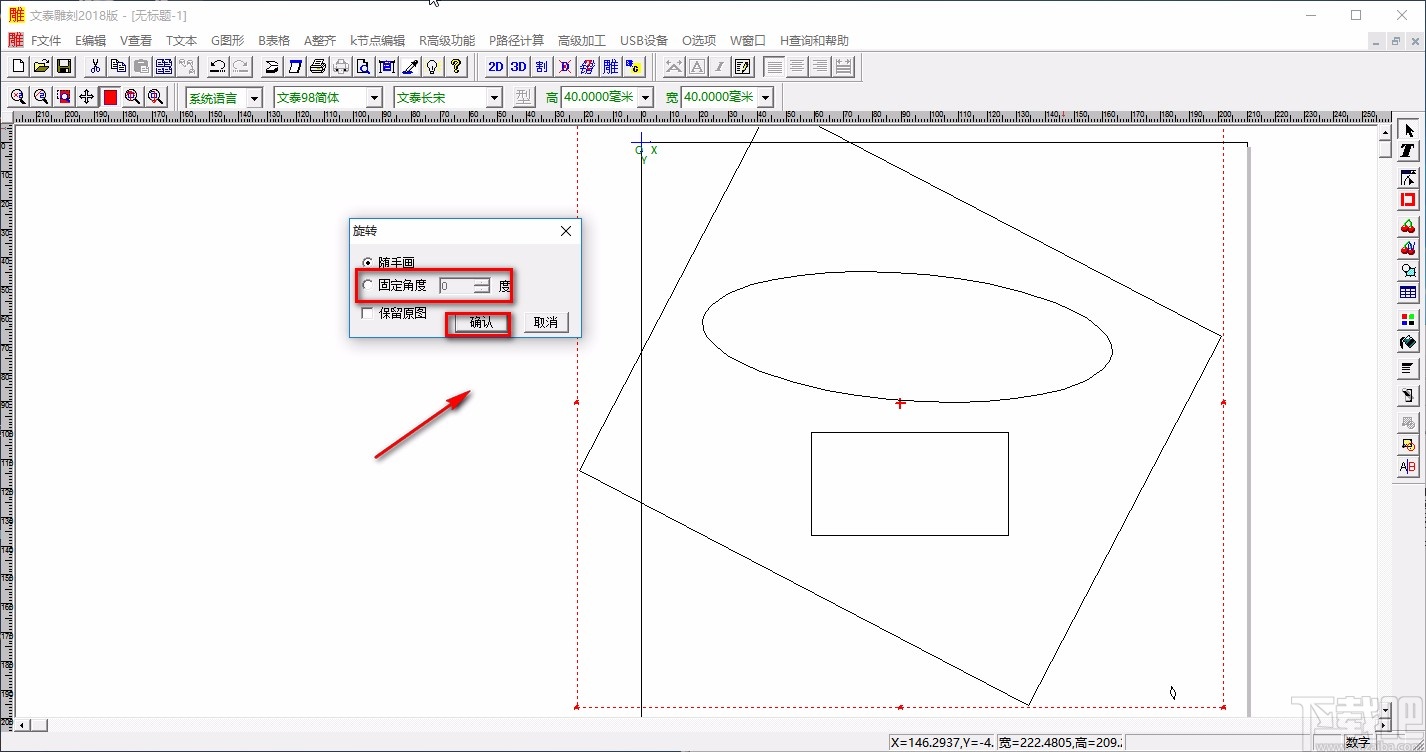The height and width of the screenshot is (752, 1426).
Task: Click the fixed angle degree input field
Action: [x=456, y=286]
